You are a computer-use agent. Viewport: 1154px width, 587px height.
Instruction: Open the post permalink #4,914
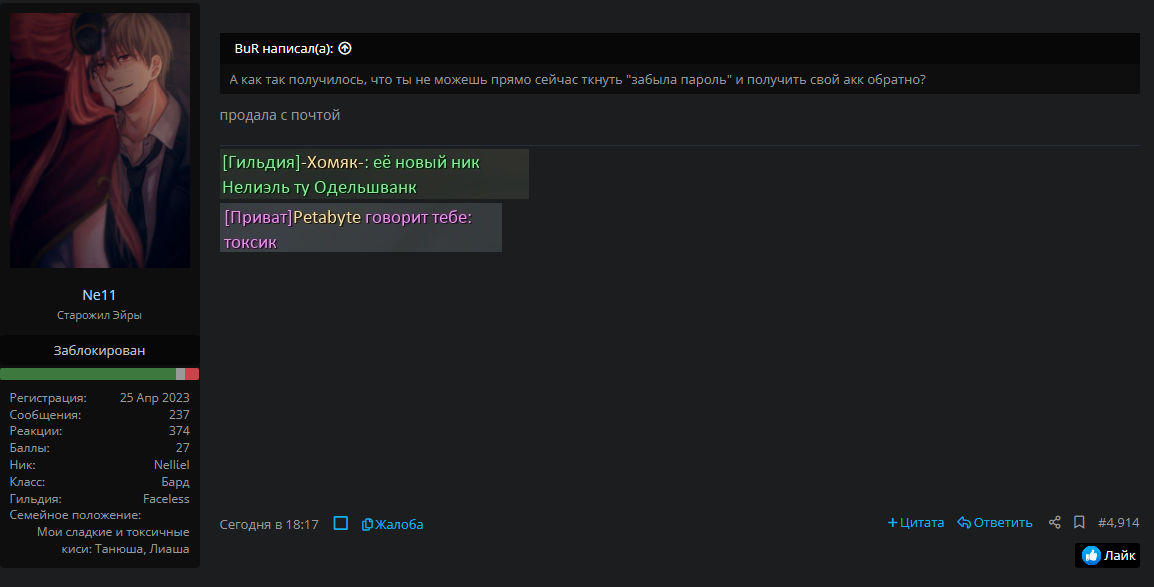[x=1118, y=523]
